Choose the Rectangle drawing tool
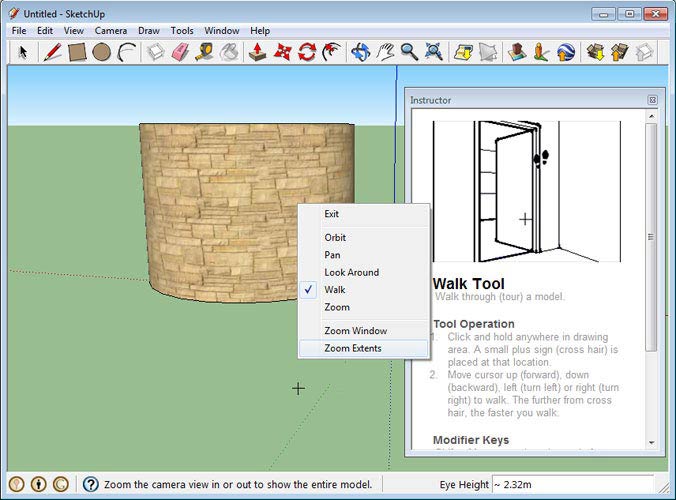The height and width of the screenshot is (500, 676). pos(77,51)
